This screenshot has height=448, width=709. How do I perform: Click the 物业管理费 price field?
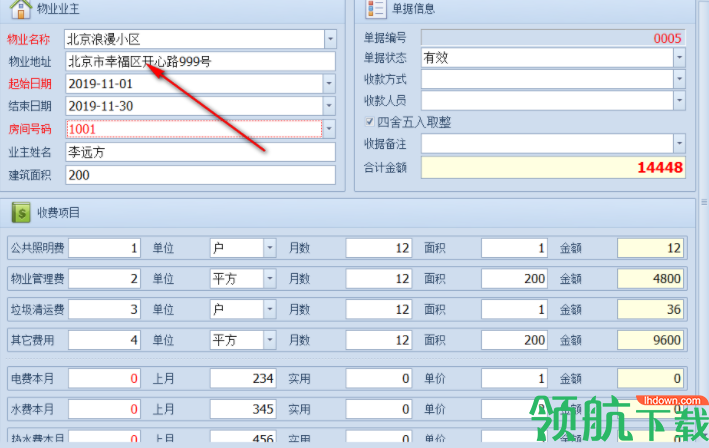pos(104,278)
